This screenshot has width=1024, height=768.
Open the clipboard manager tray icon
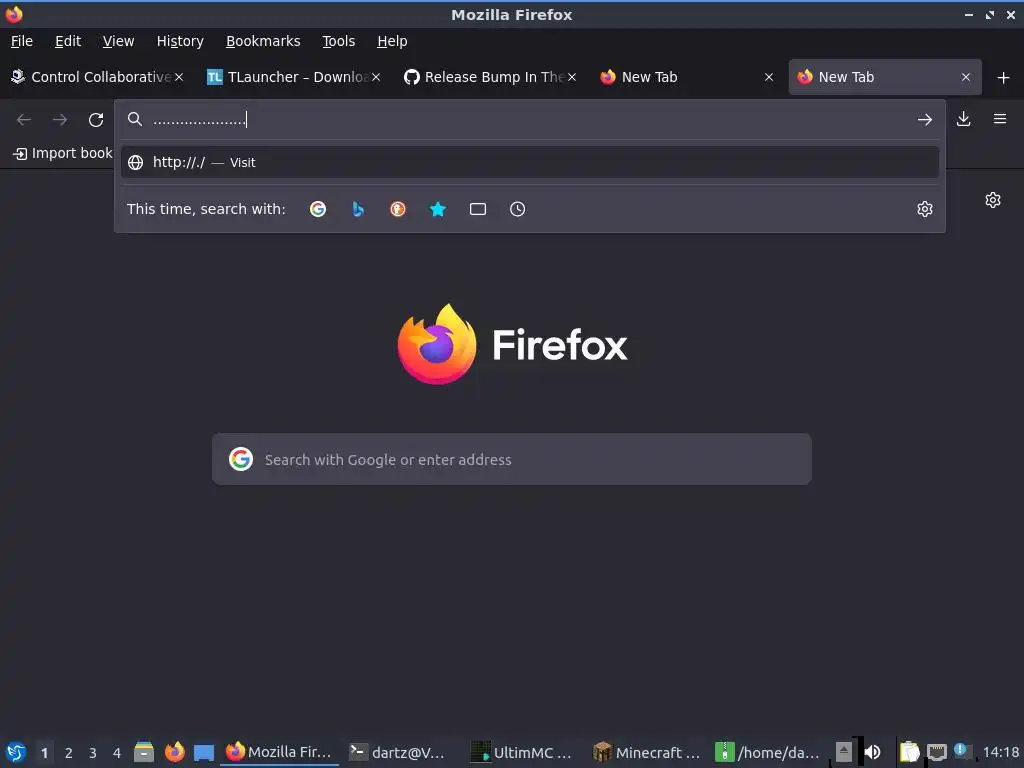tap(909, 752)
